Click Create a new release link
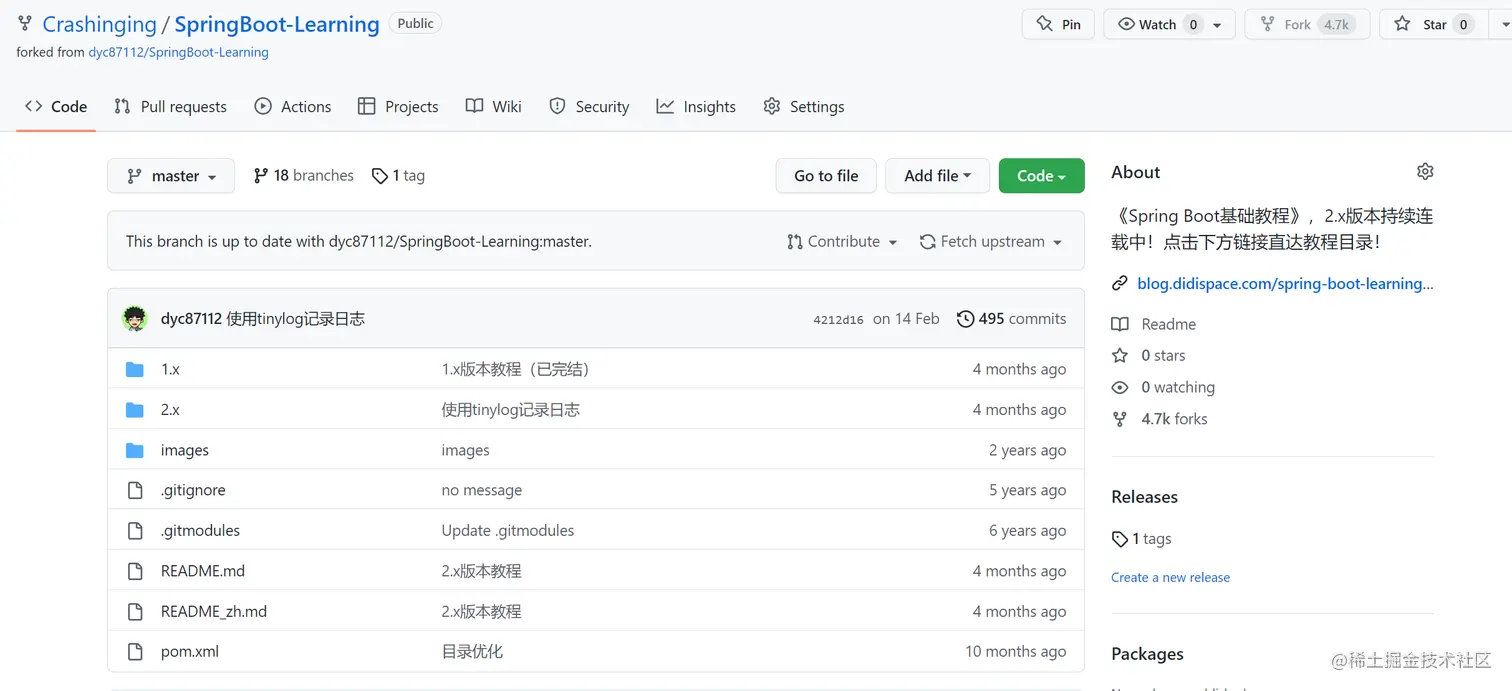The image size is (1512, 691). pyautogui.click(x=1170, y=578)
